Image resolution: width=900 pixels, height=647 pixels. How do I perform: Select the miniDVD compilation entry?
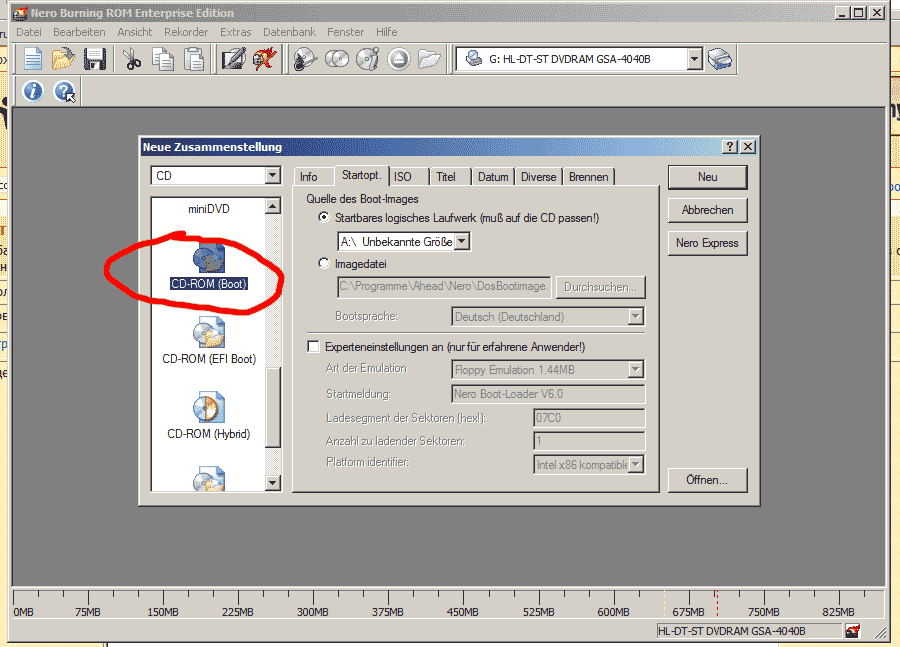pos(209,209)
